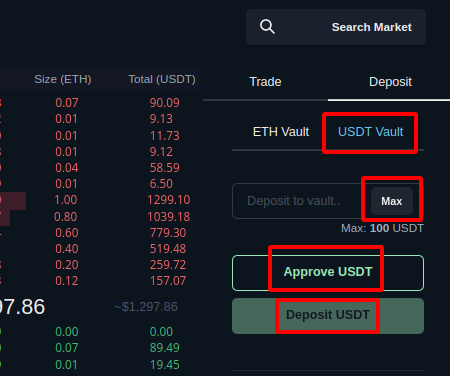This screenshot has width=450, height=376.
Task: Click size 0.20 in the asks
Action: coord(67,265)
